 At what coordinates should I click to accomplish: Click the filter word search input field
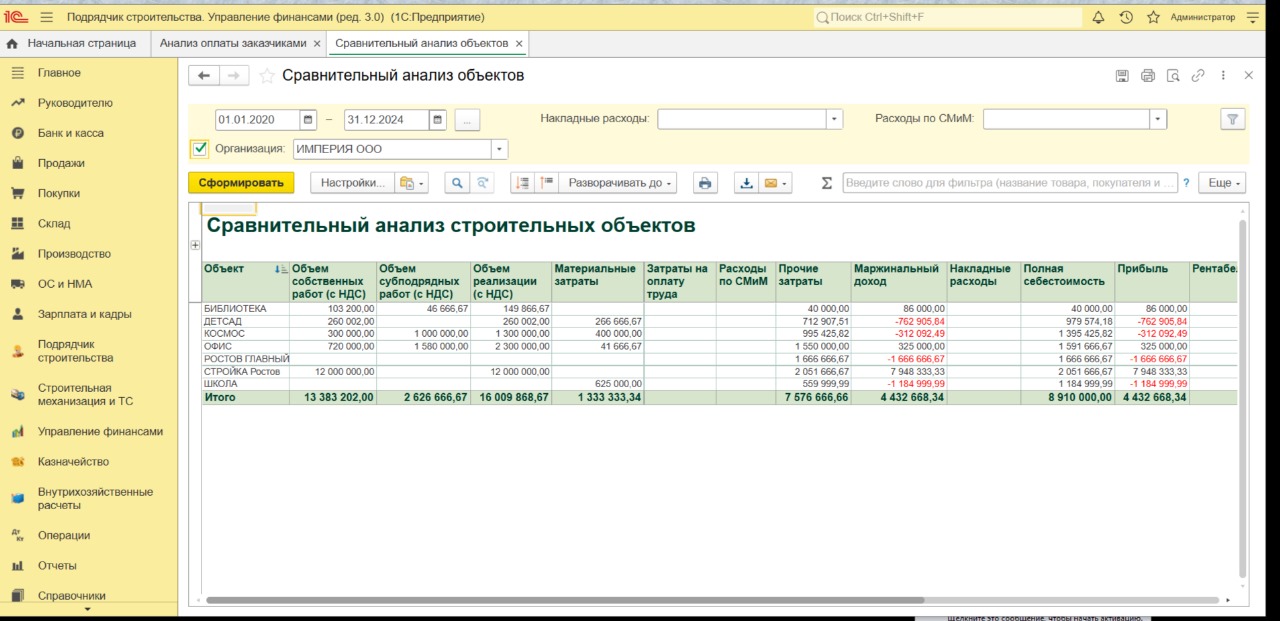pyautogui.click(x=1009, y=183)
